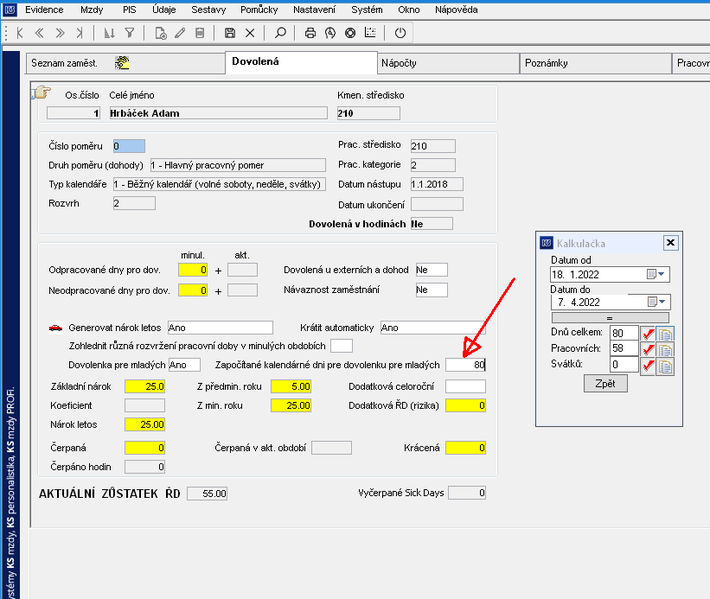This screenshot has width=710, height=599.
Task: Print with the printer icon
Action: [x=310, y=33]
